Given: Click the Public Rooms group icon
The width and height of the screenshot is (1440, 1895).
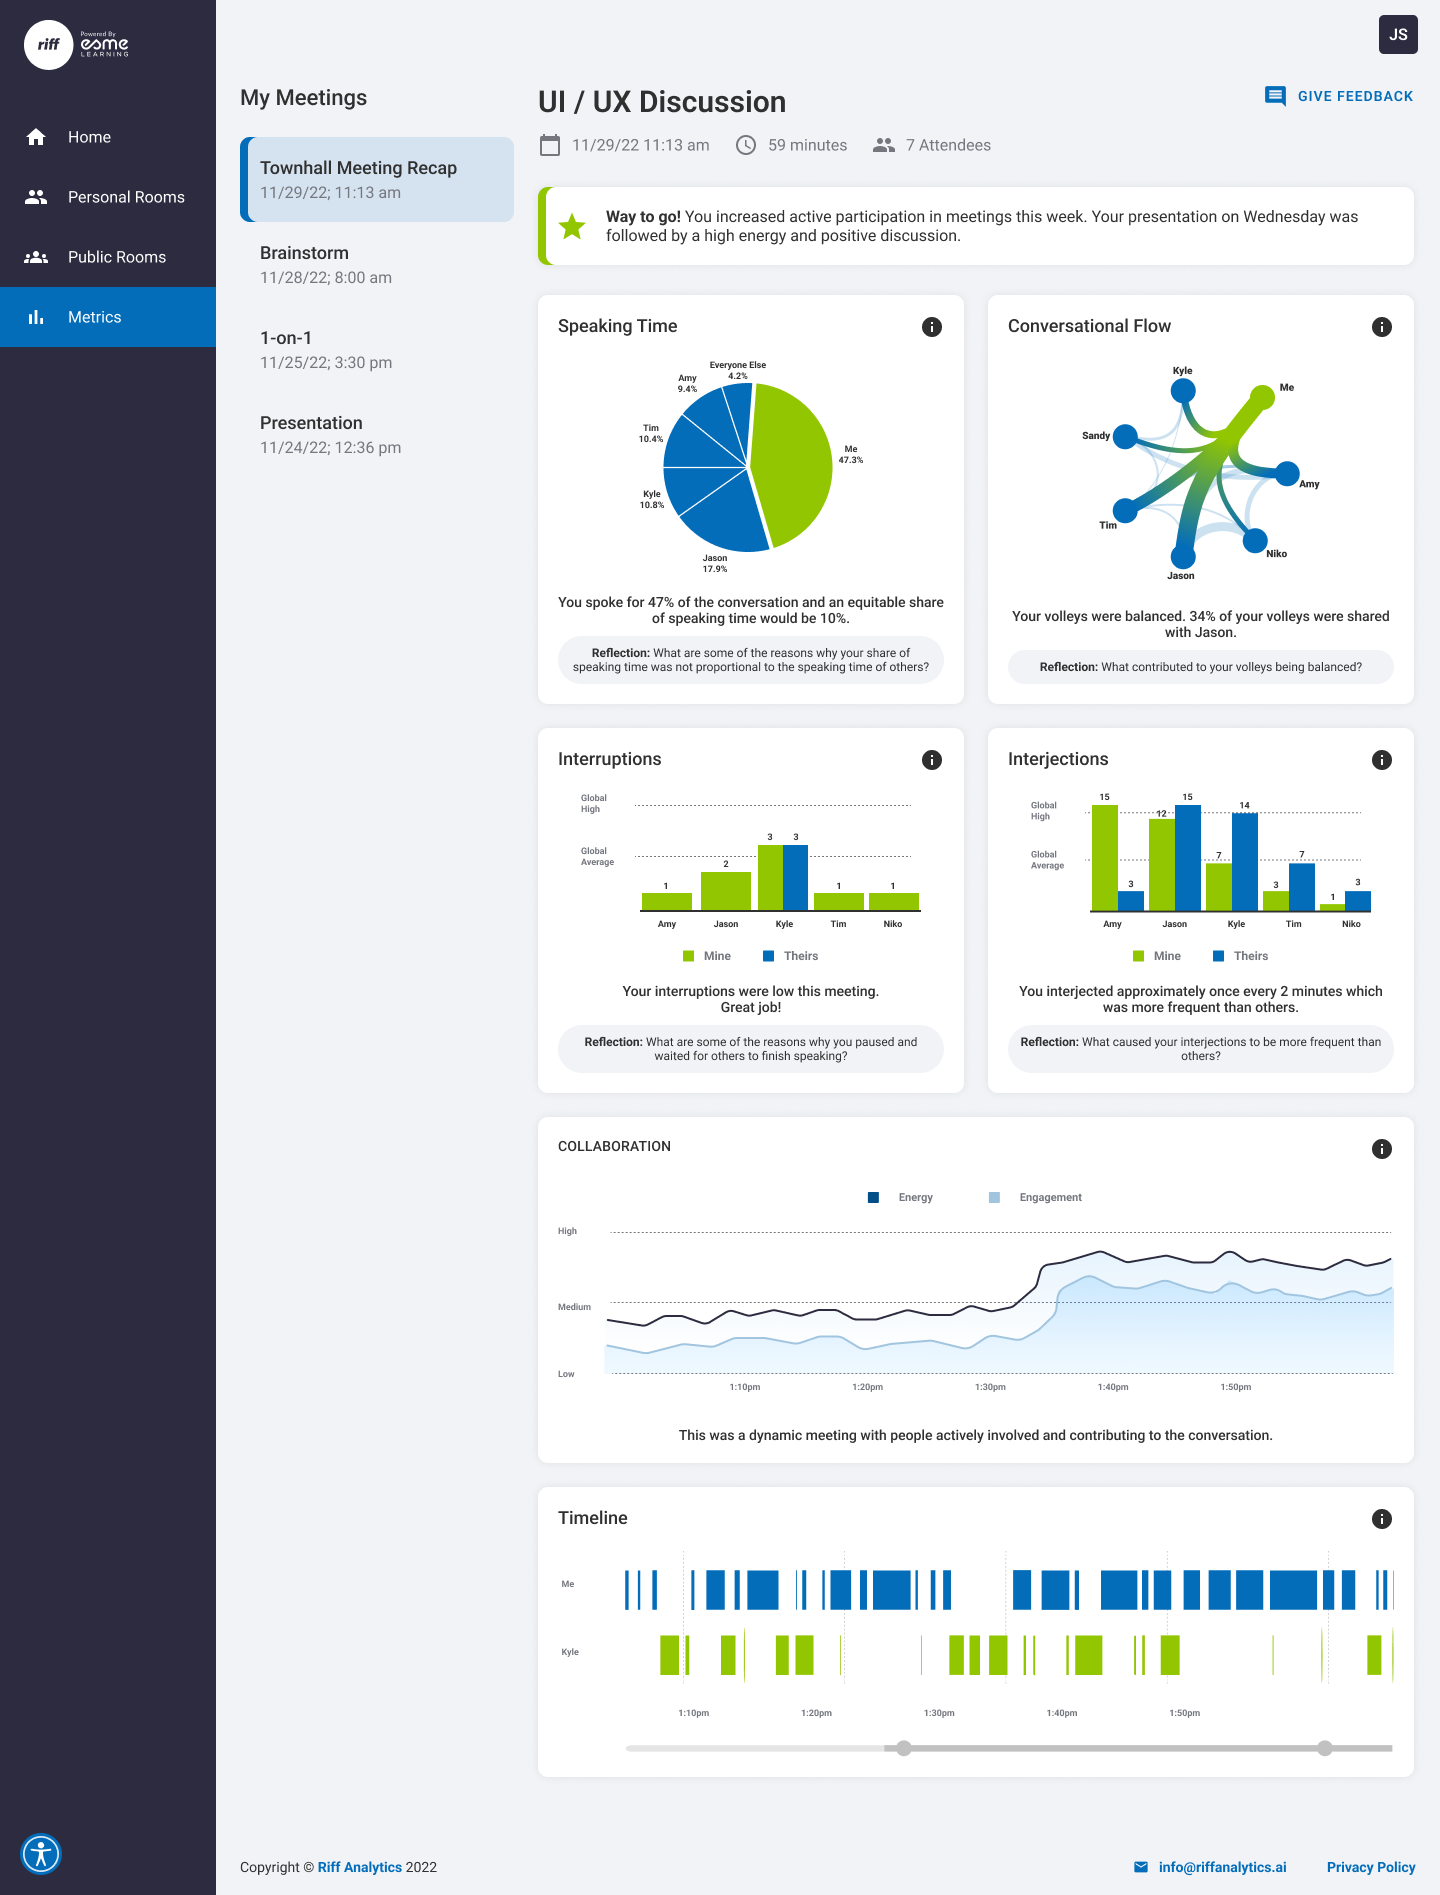Looking at the screenshot, I should tap(36, 257).
